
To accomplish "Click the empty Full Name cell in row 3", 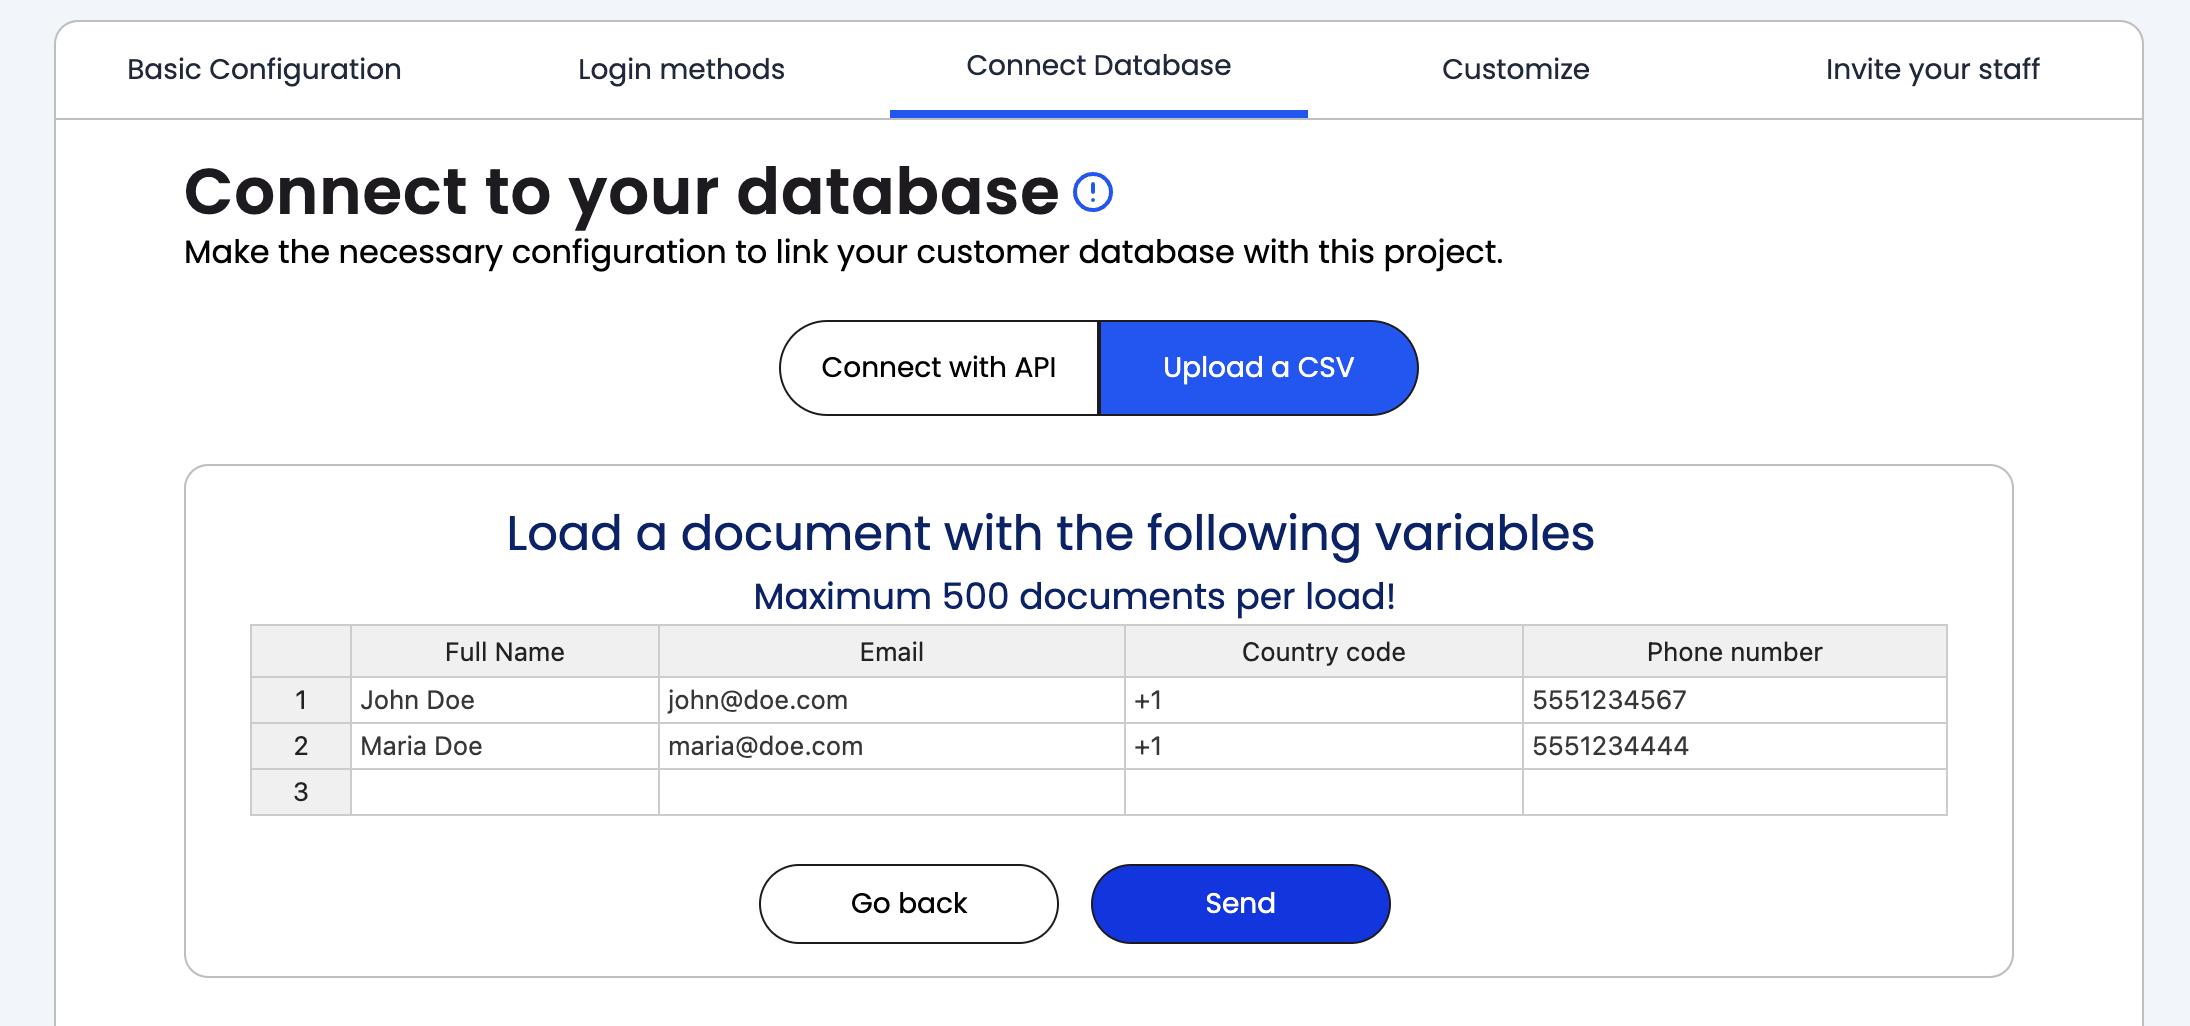I will click(504, 792).
